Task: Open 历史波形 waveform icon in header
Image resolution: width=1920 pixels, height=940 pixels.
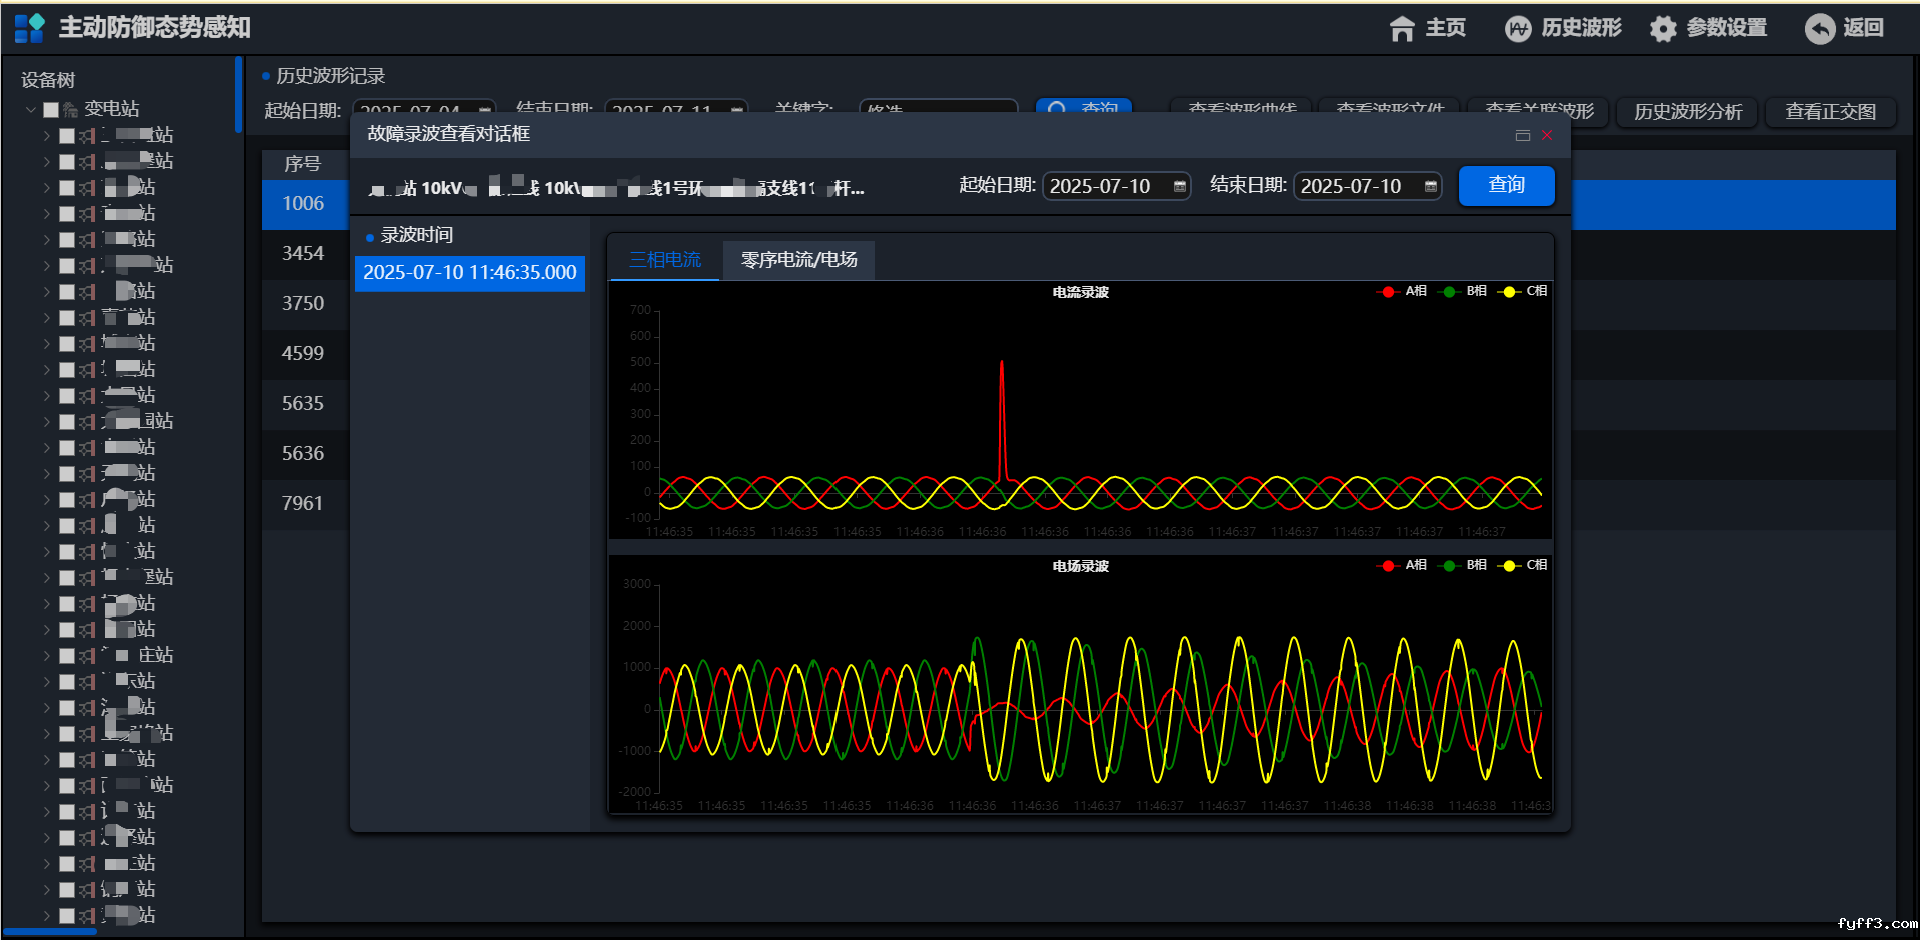Action: click(x=1517, y=29)
